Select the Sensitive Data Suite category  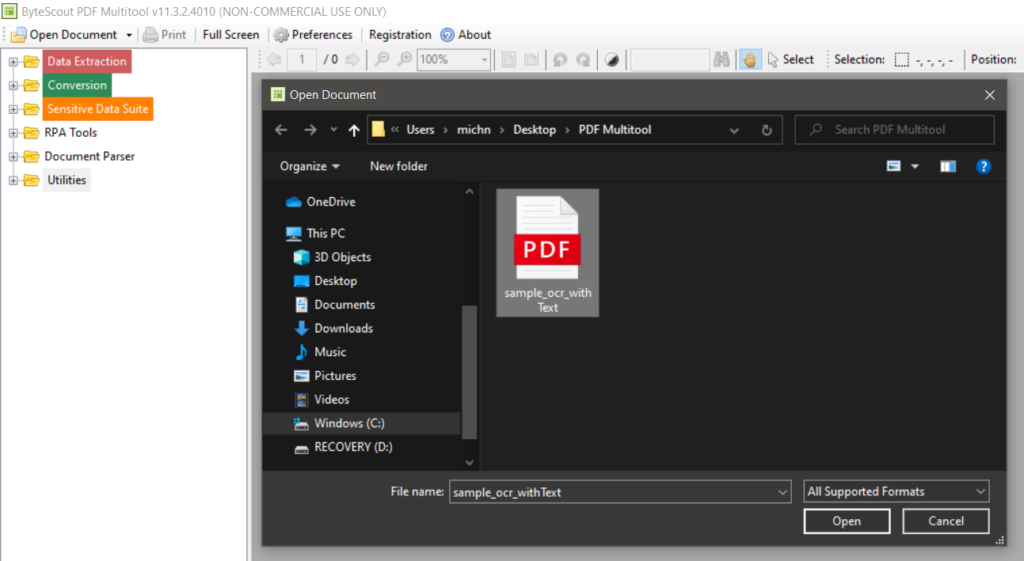click(98, 109)
